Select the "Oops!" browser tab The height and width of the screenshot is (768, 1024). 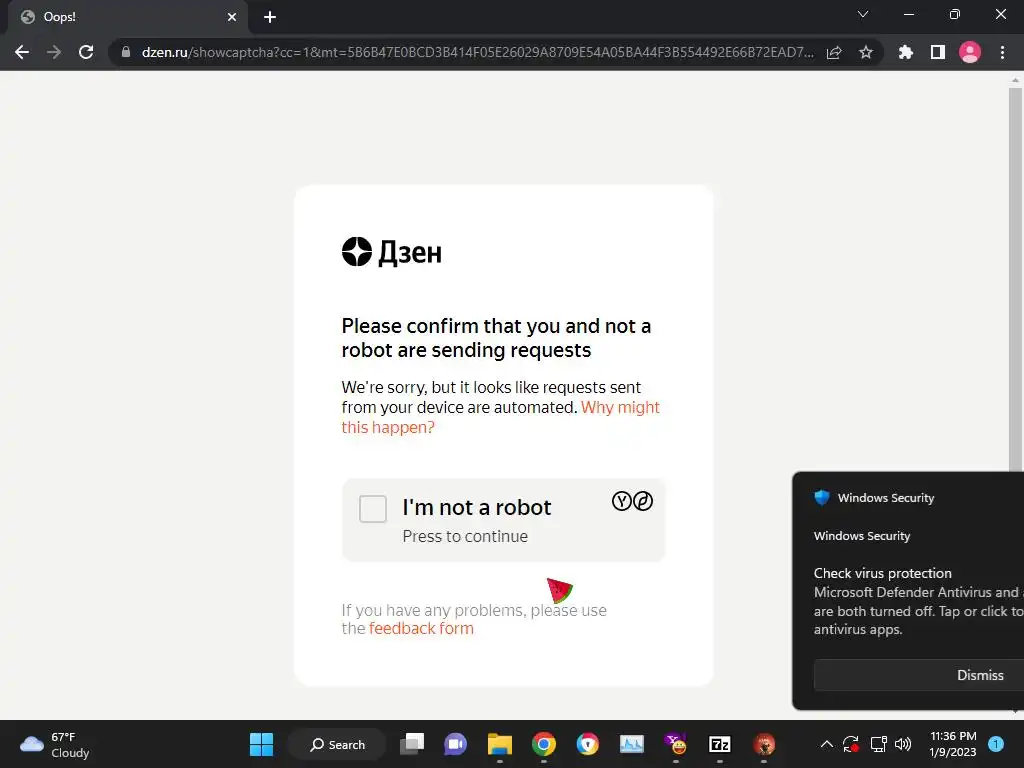pyautogui.click(x=127, y=17)
